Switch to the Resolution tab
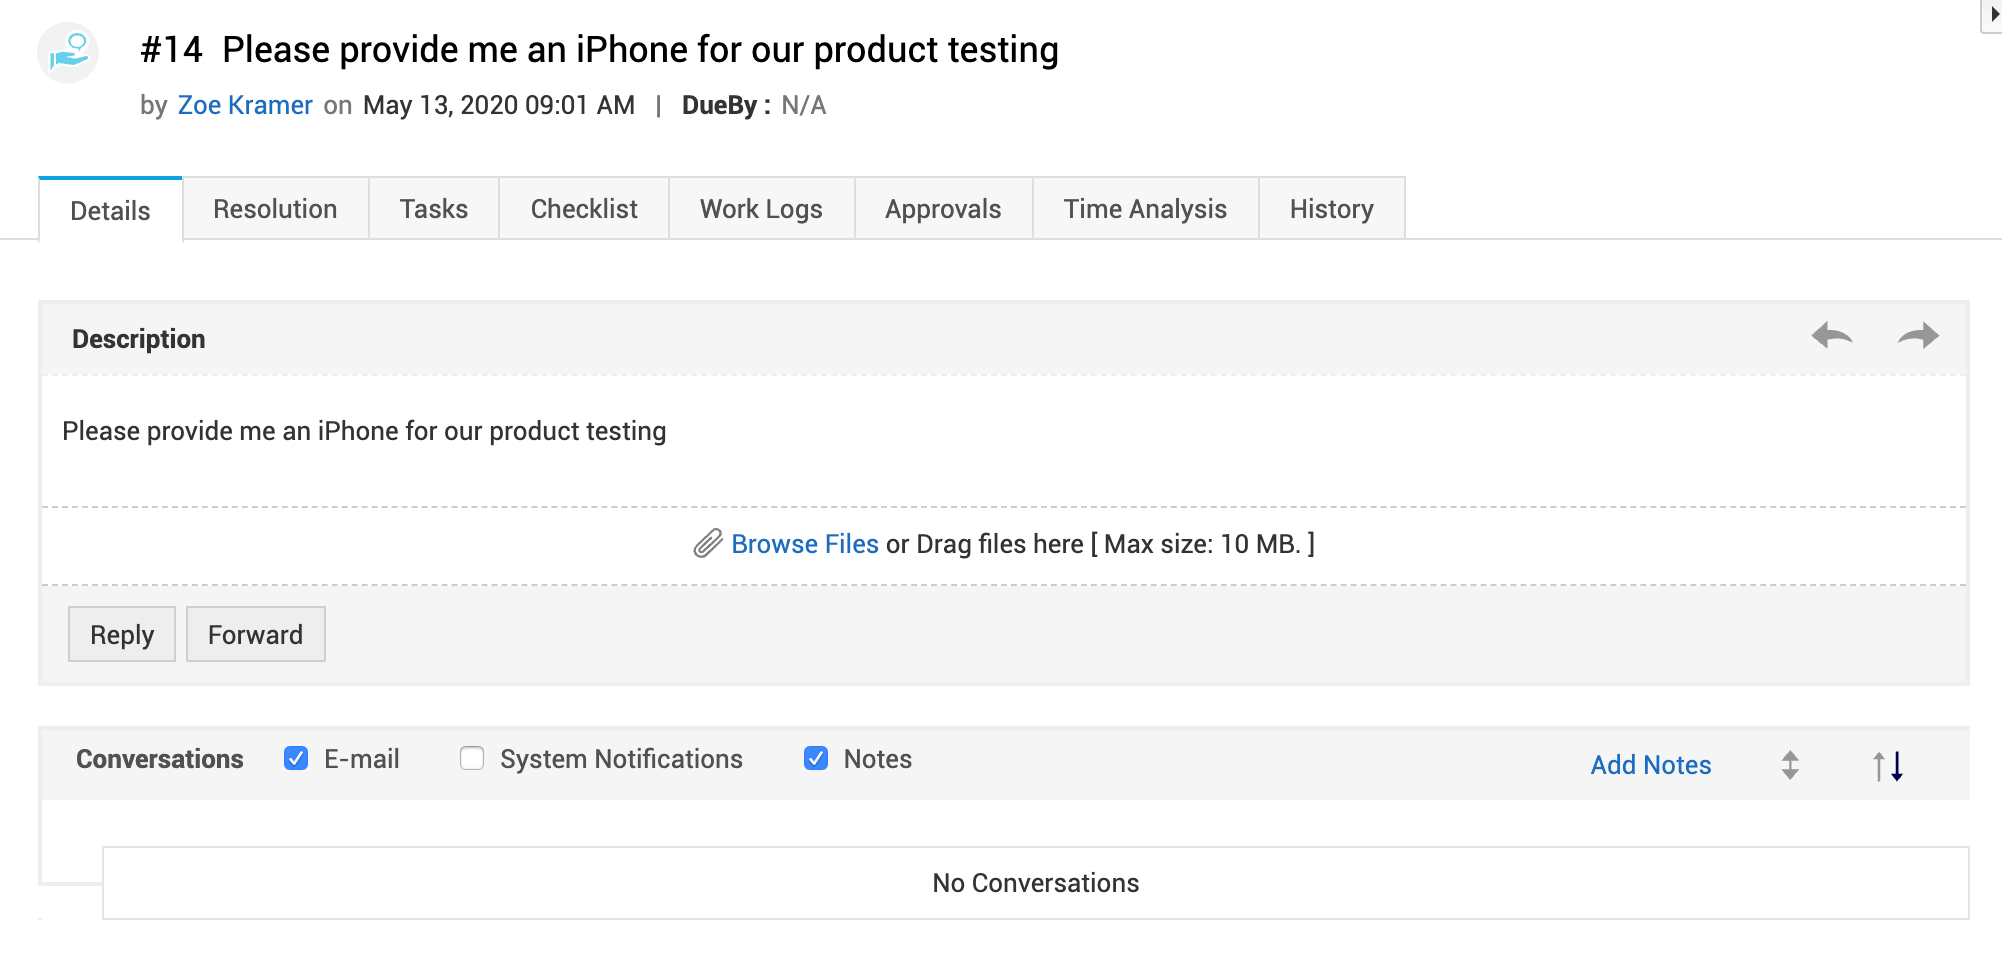The image size is (2002, 970). pos(275,209)
